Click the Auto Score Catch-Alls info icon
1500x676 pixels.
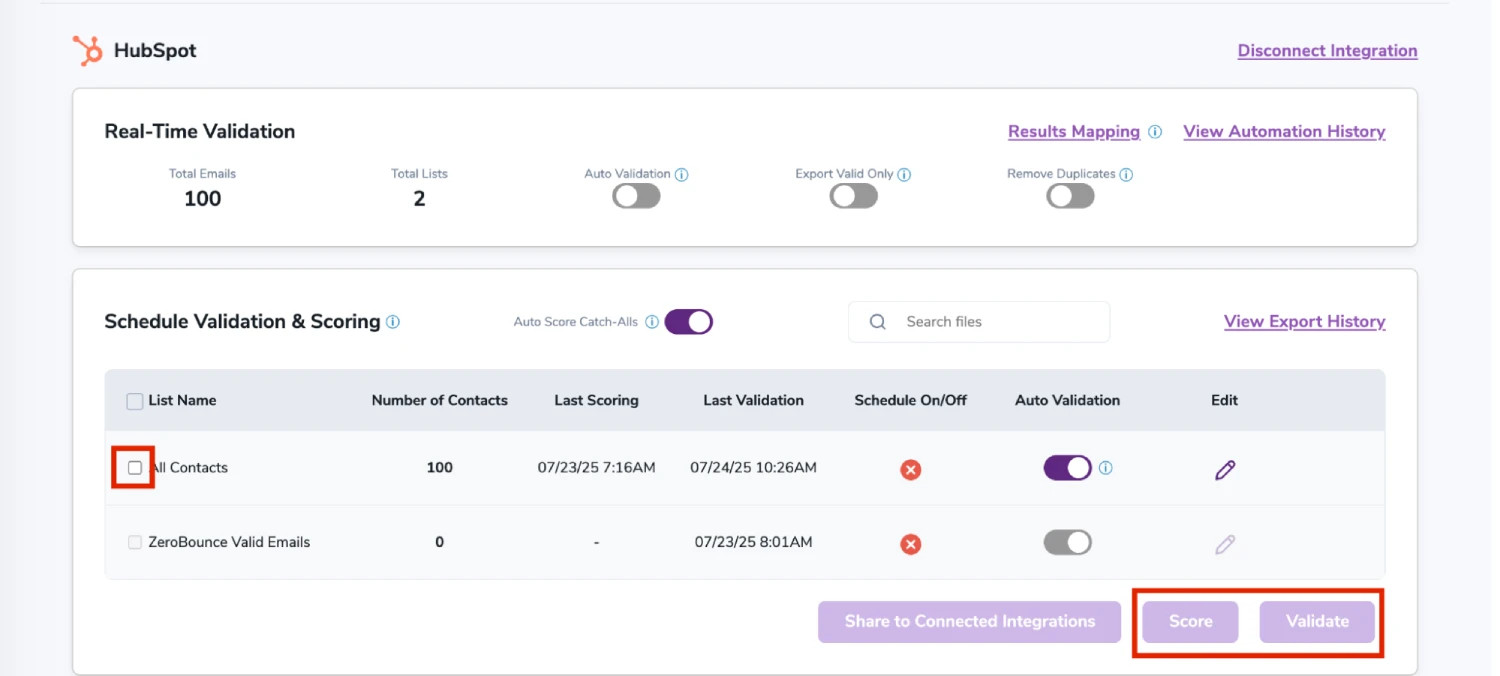tap(652, 321)
